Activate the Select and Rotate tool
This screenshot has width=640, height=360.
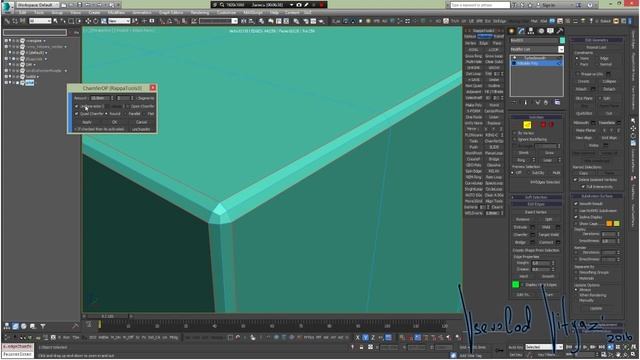coord(96,20)
